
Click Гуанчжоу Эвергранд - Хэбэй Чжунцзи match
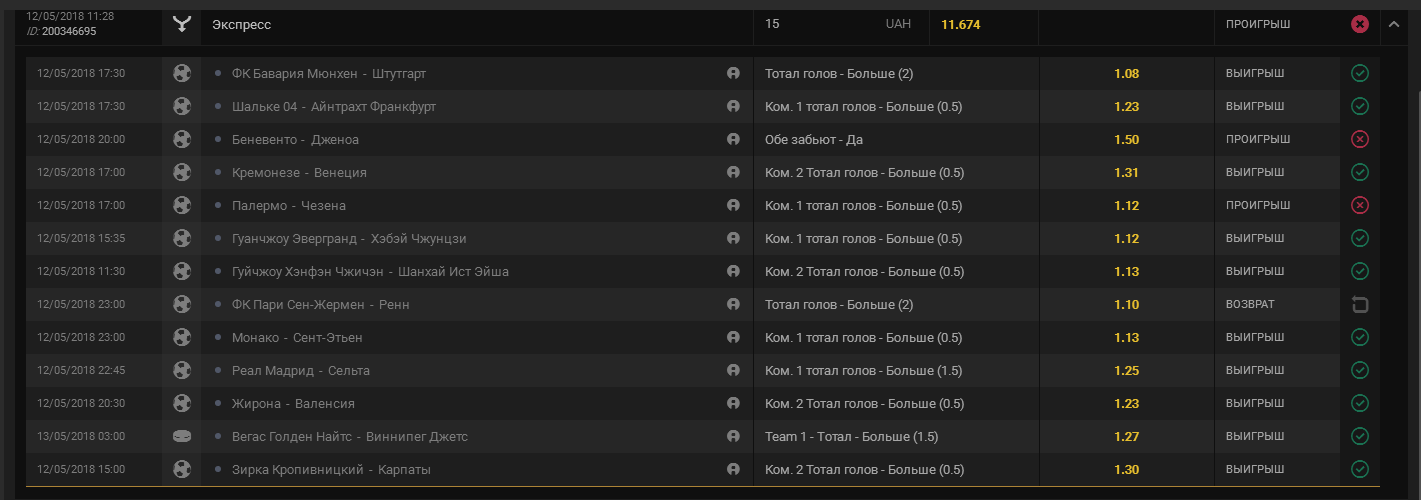tap(349, 238)
